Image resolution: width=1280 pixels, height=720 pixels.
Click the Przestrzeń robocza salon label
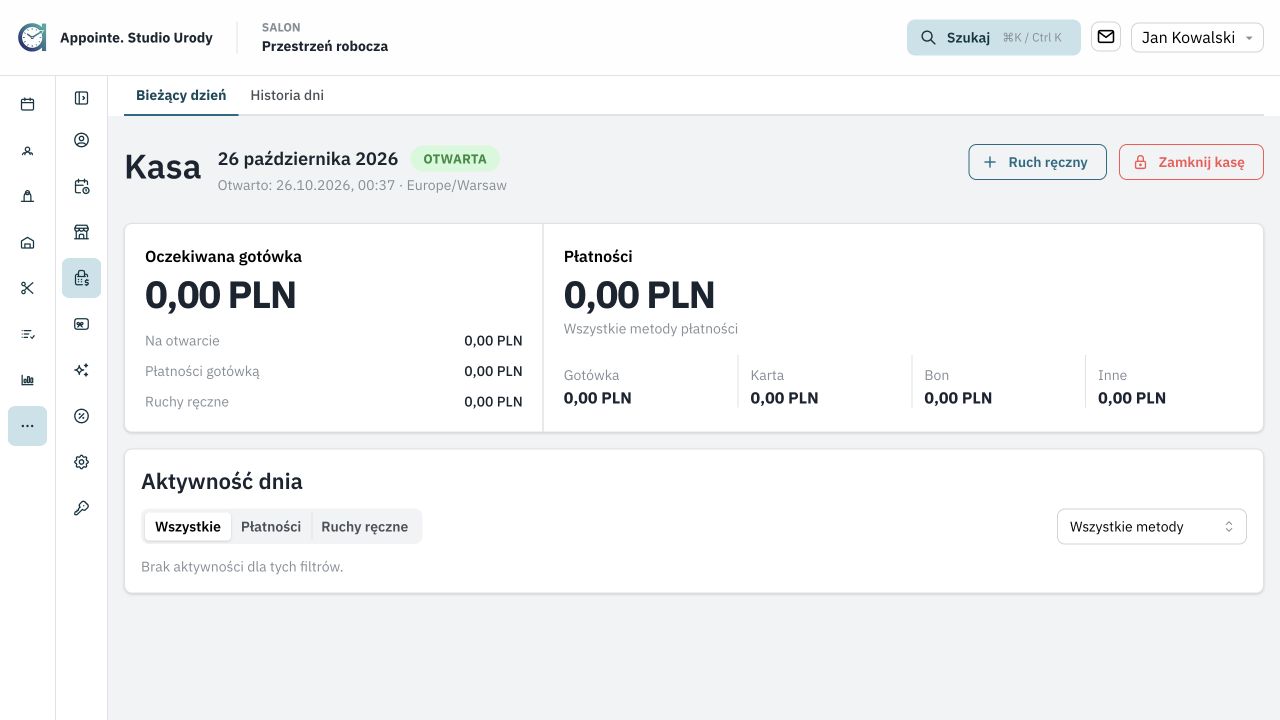[x=325, y=46]
